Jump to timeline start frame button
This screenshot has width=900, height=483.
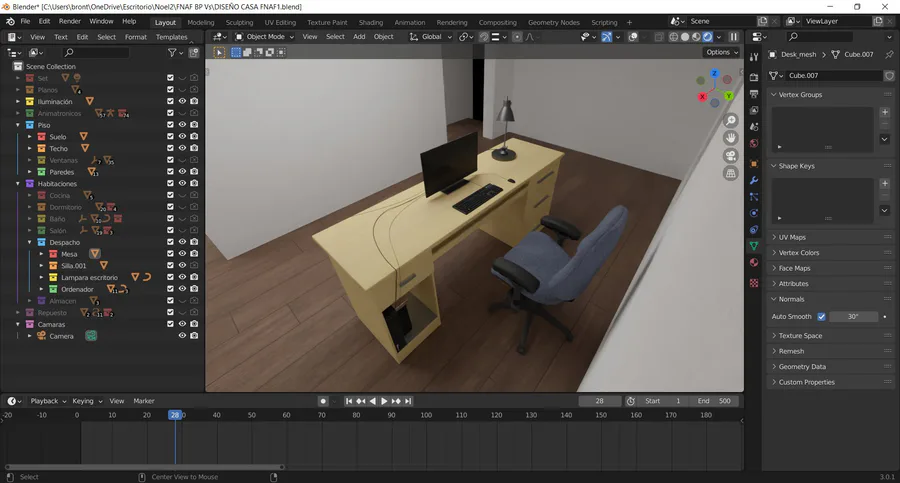pyautogui.click(x=349, y=401)
